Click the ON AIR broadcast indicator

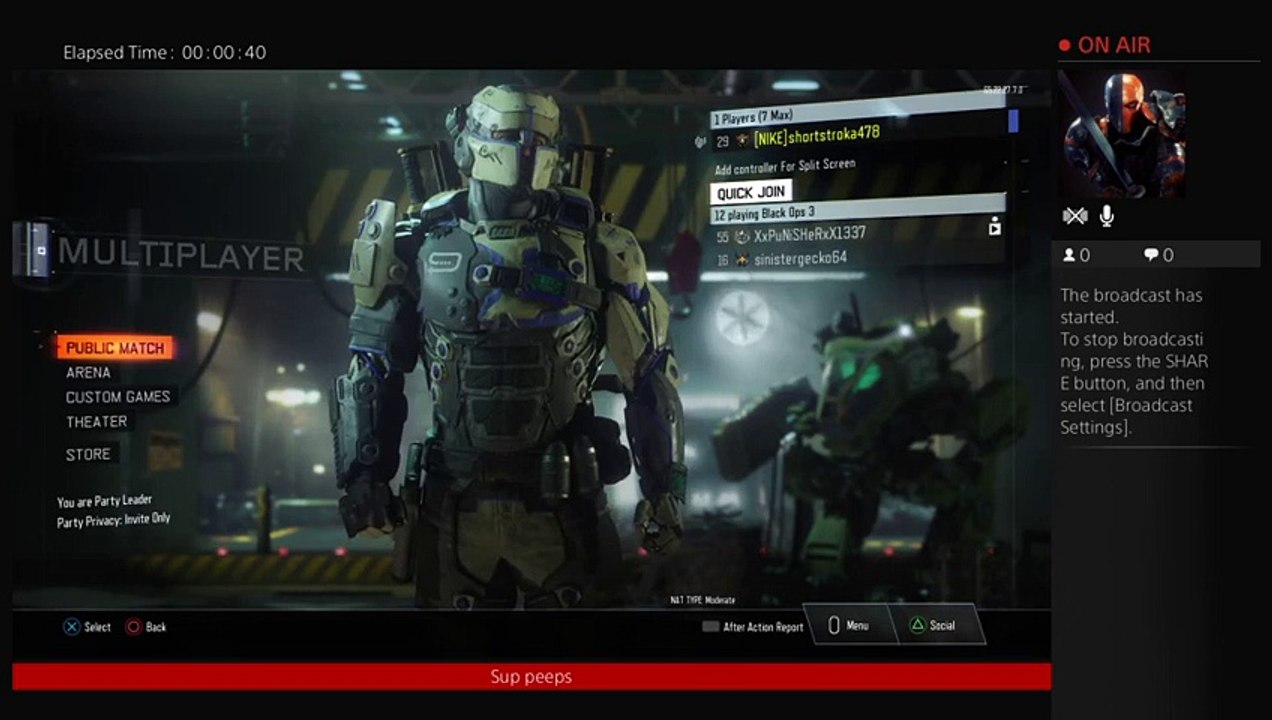point(1105,45)
